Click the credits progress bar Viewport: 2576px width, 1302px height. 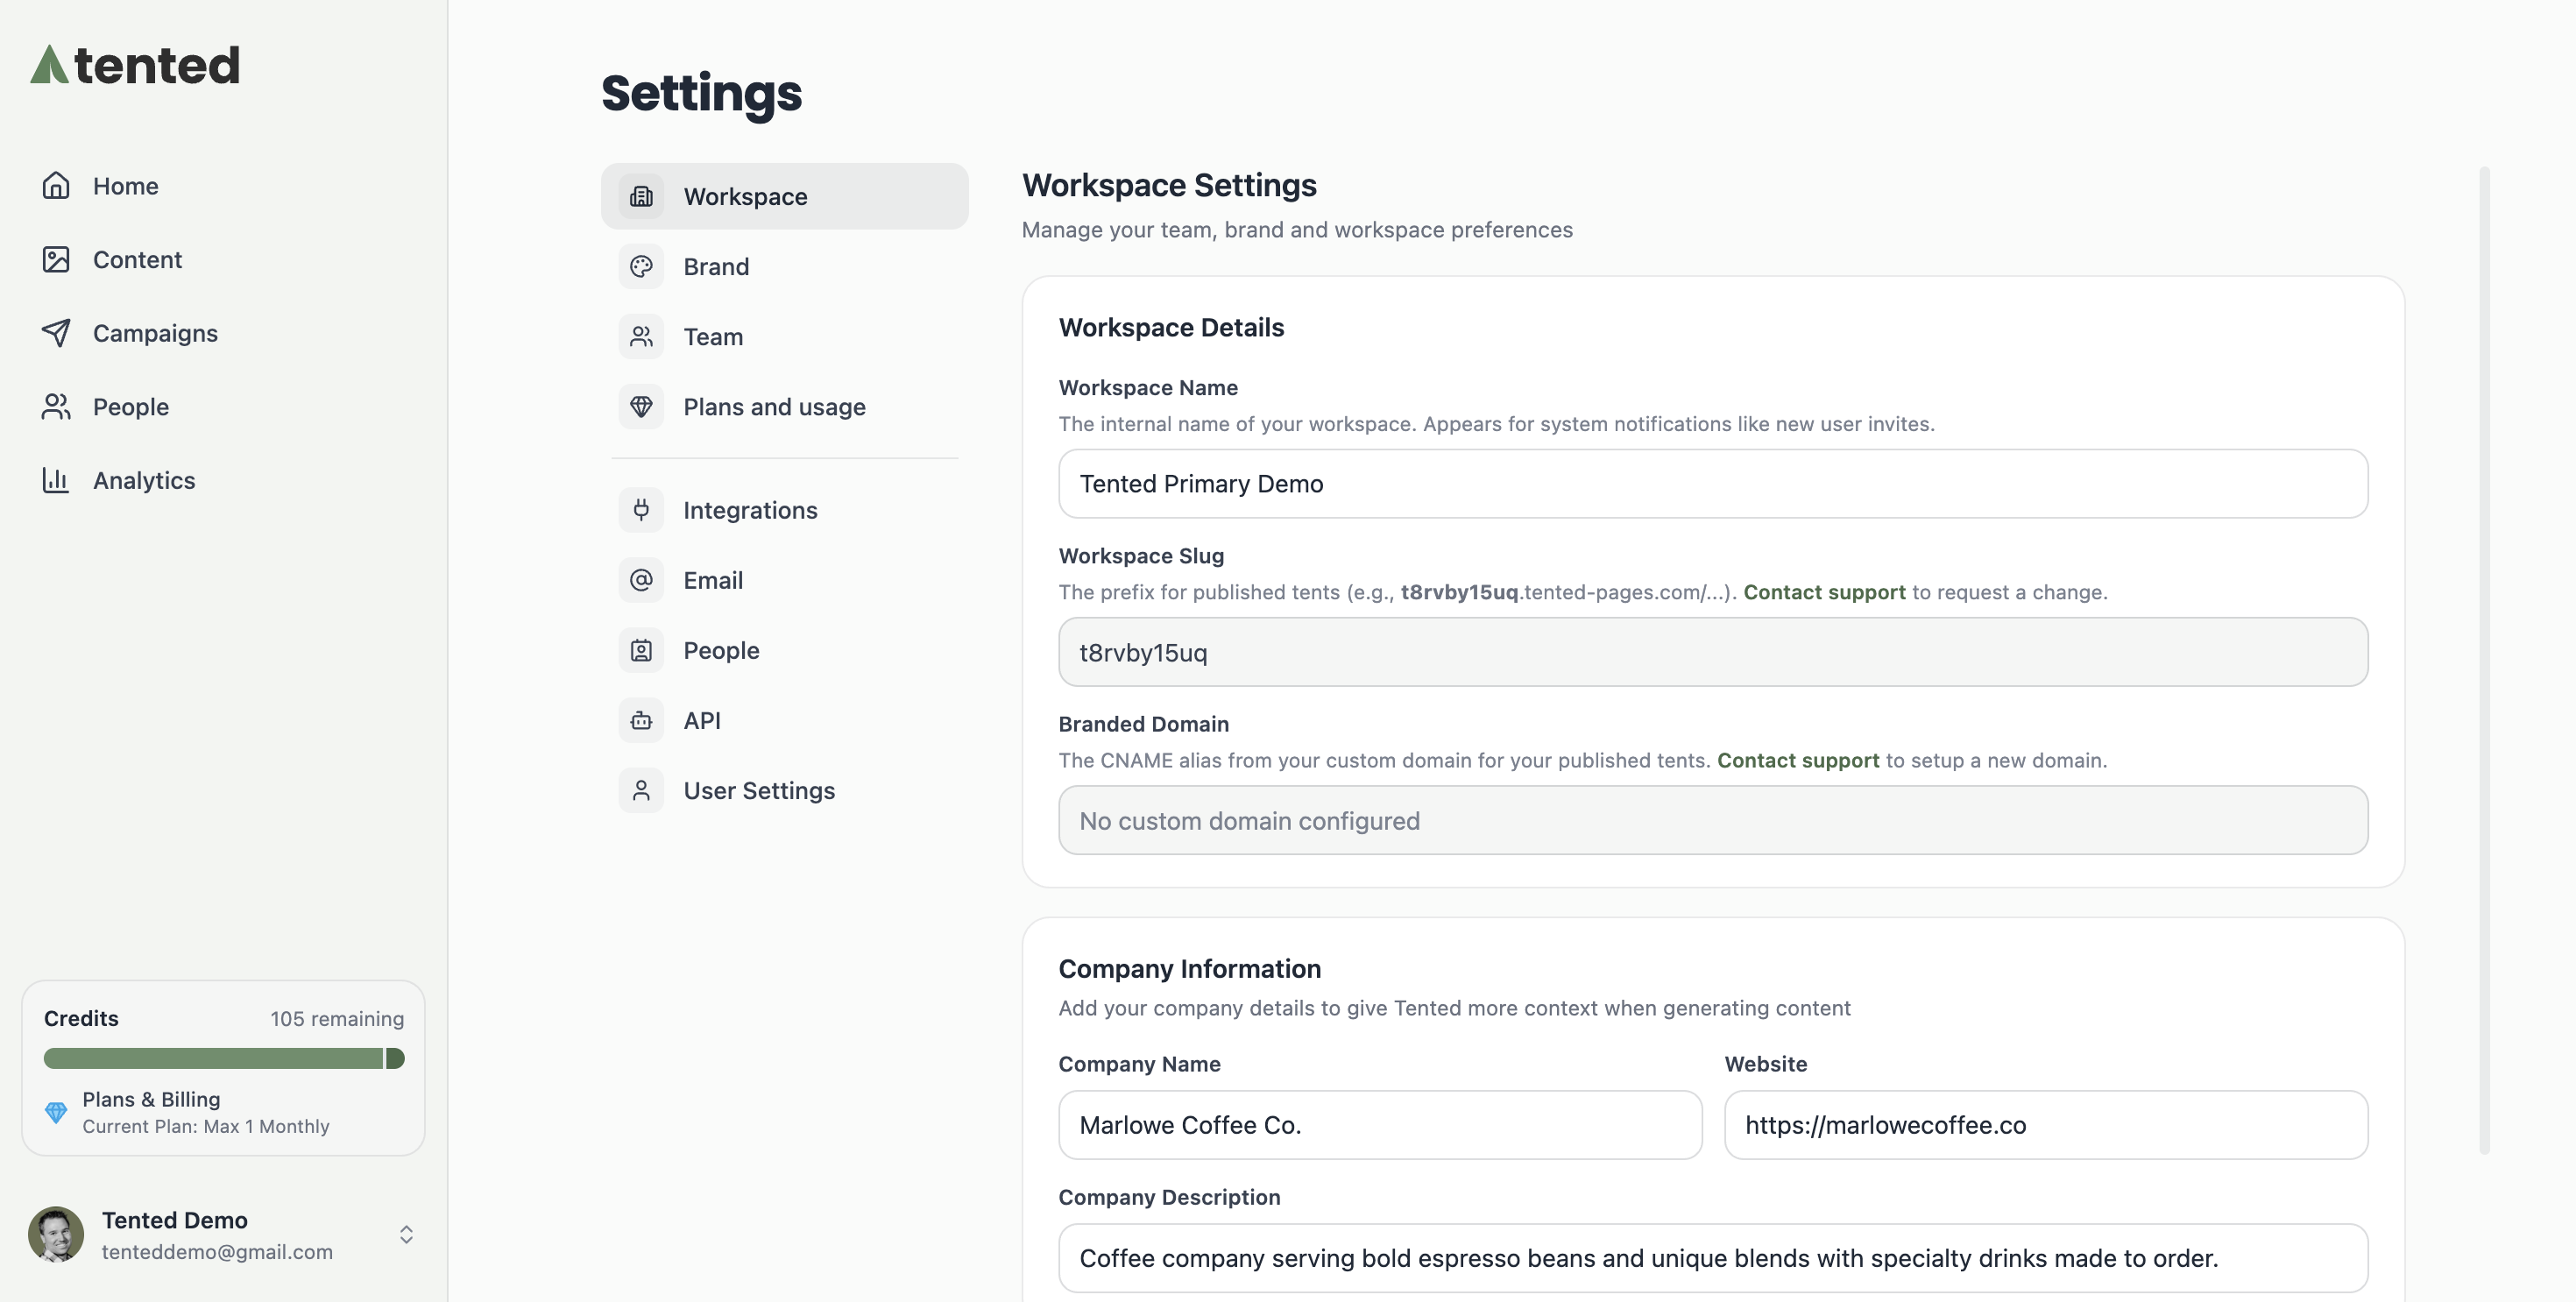(224, 1058)
